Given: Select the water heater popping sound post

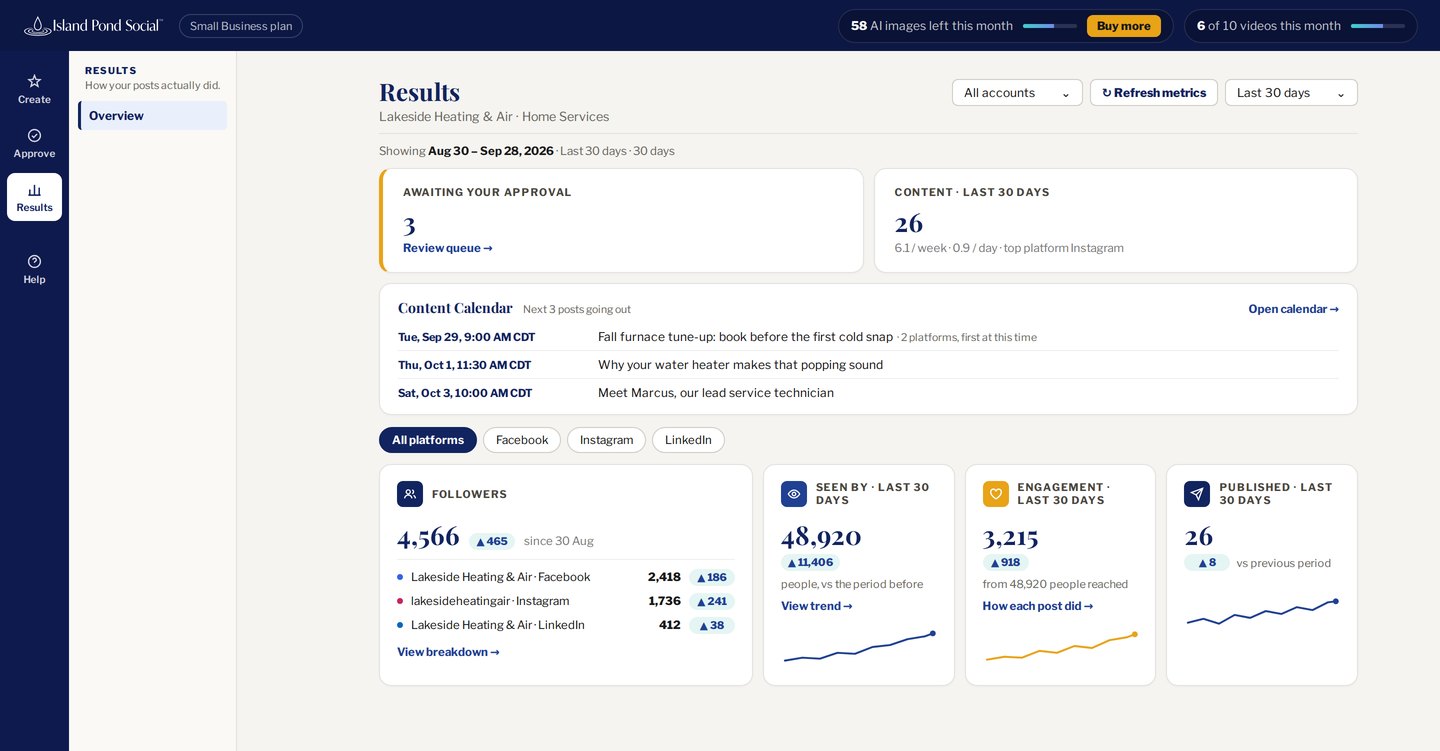Looking at the screenshot, I should [x=868, y=365].
